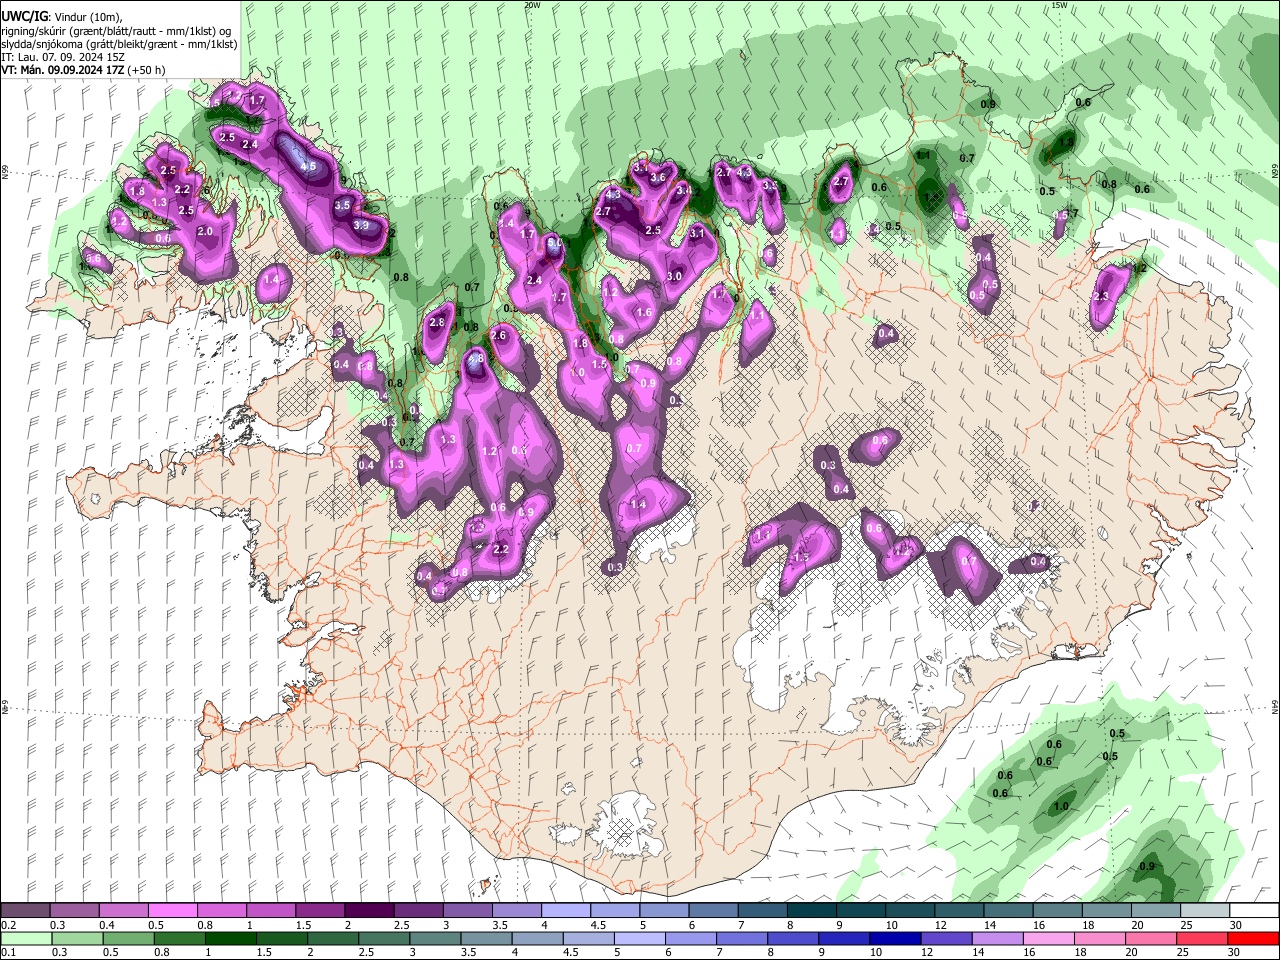The height and width of the screenshot is (960, 1280).
Task: Click dark teal swatch at 8 in snow legend
Action: [811, 911]
